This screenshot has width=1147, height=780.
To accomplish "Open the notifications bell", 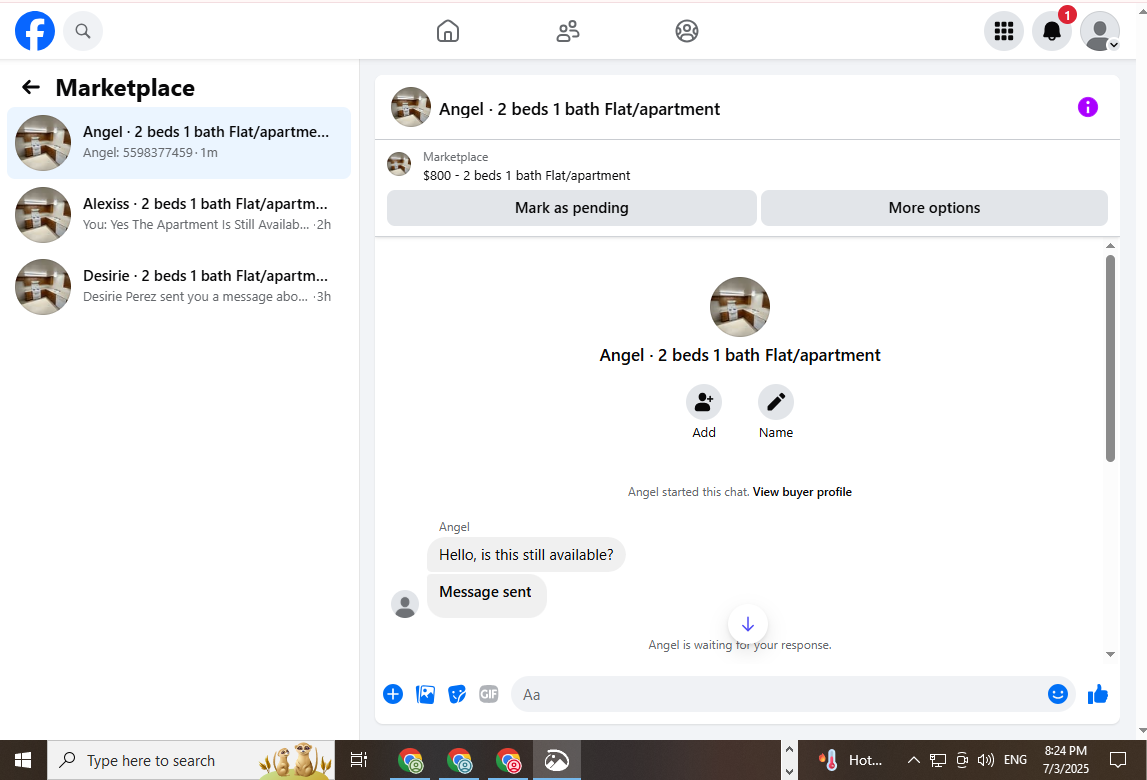I will pos(1052,31).
